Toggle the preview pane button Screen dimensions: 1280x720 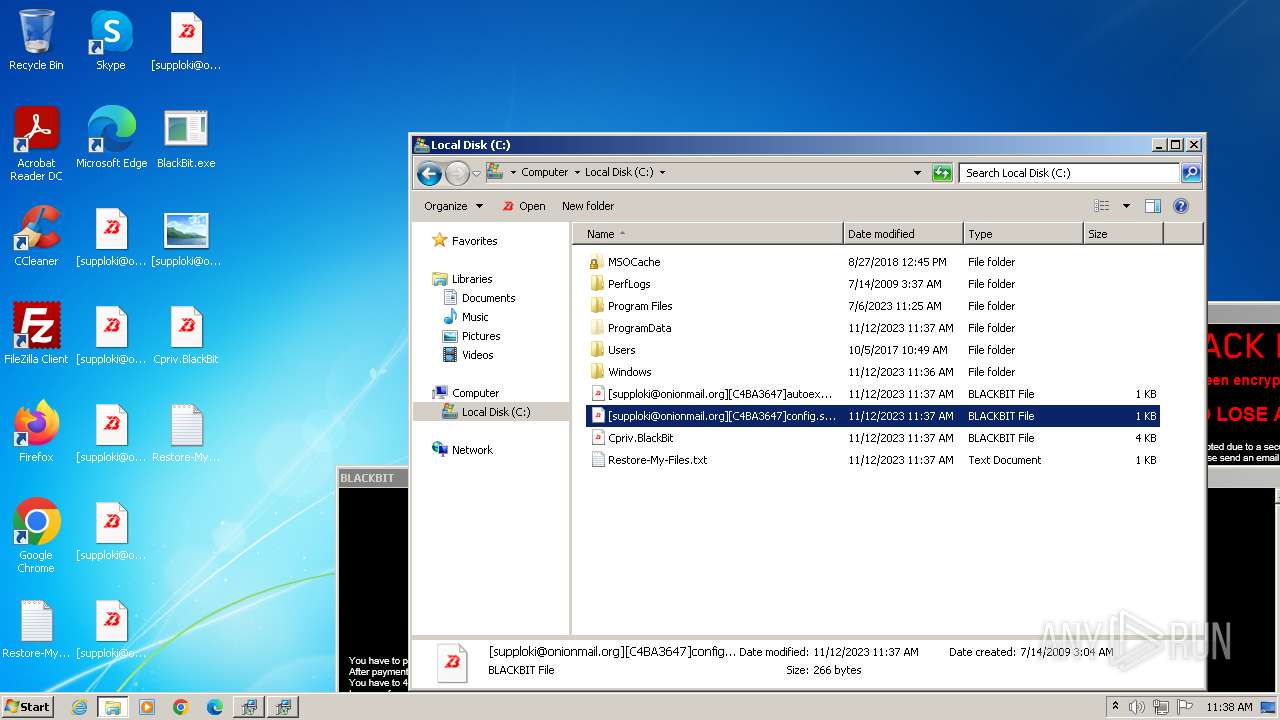coord(1152,206)
